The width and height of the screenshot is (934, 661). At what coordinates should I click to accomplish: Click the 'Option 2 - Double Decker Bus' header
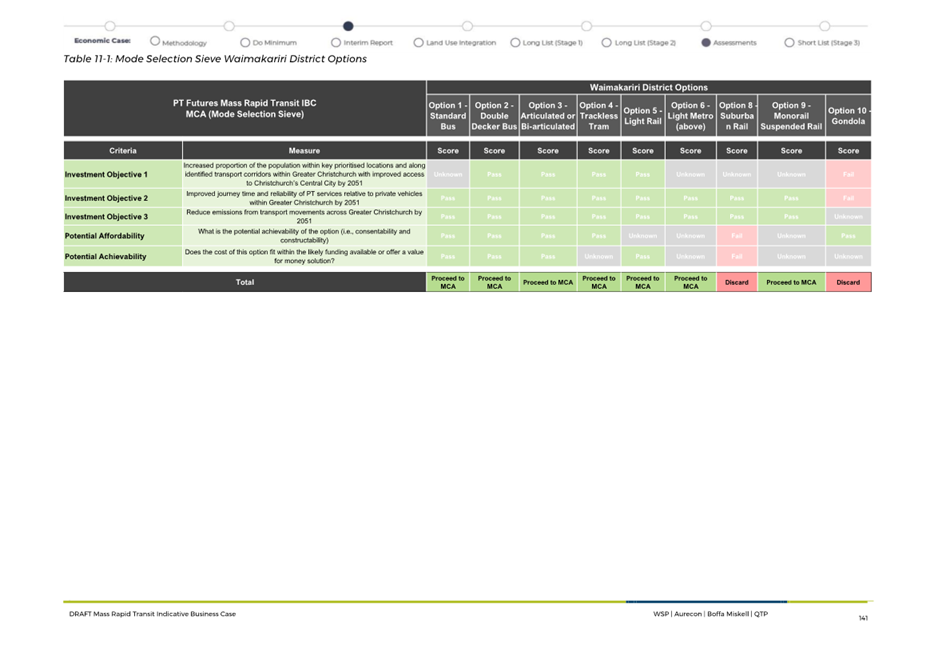click(494, 116)
